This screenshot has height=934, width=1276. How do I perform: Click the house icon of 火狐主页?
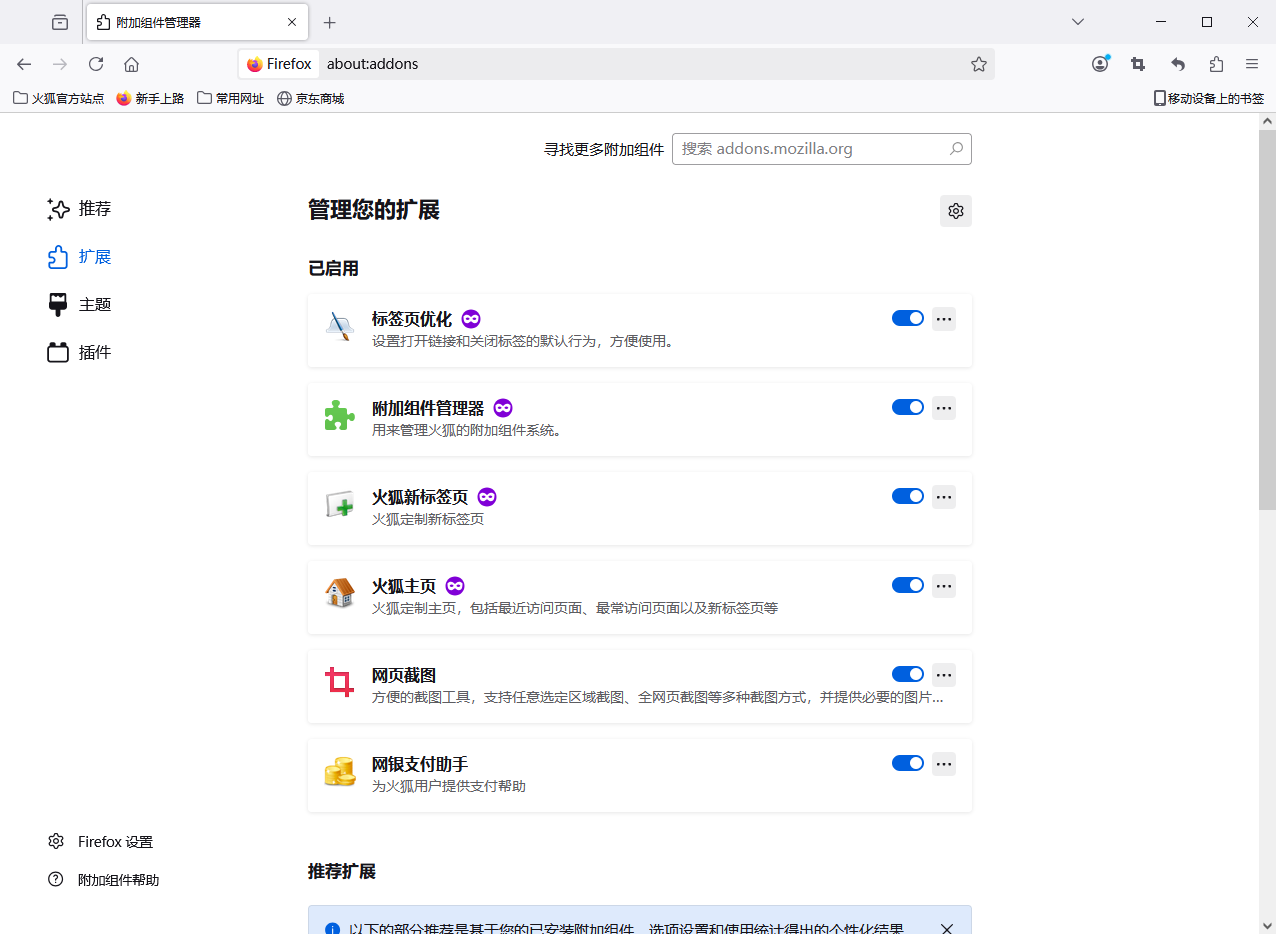coord(340,594)
